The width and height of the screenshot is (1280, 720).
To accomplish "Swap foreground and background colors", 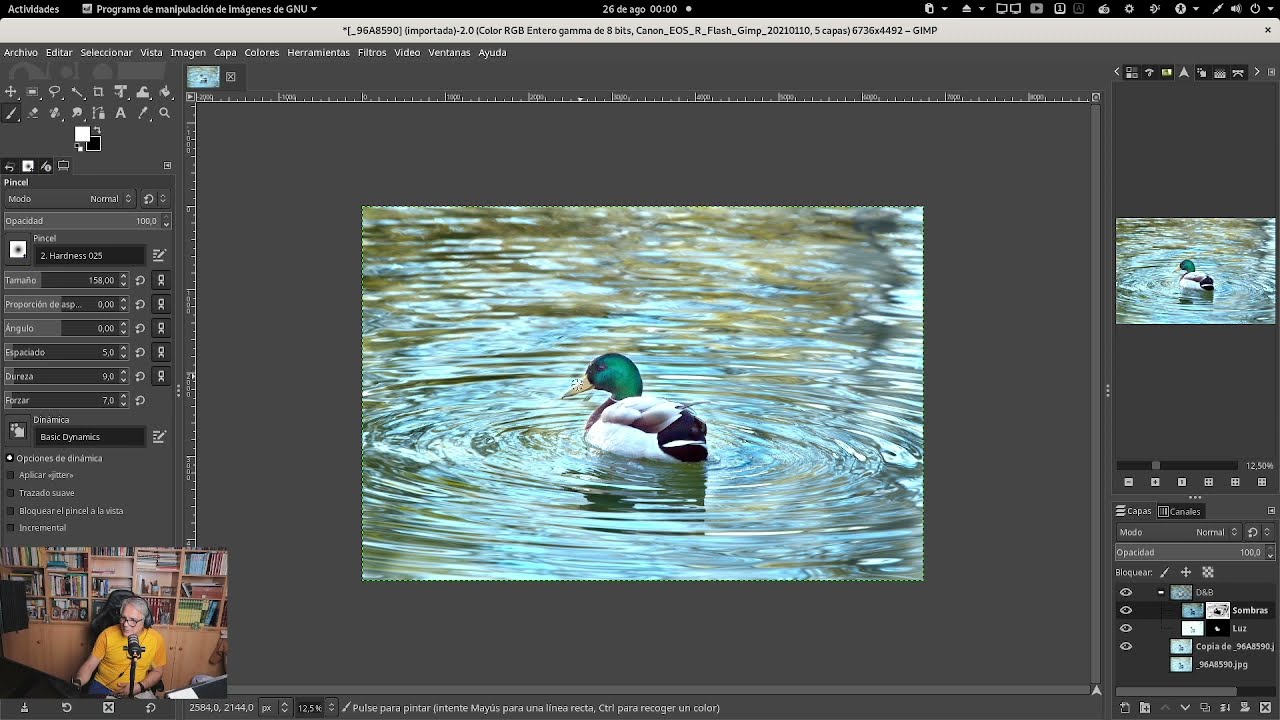I will [97, 130].
